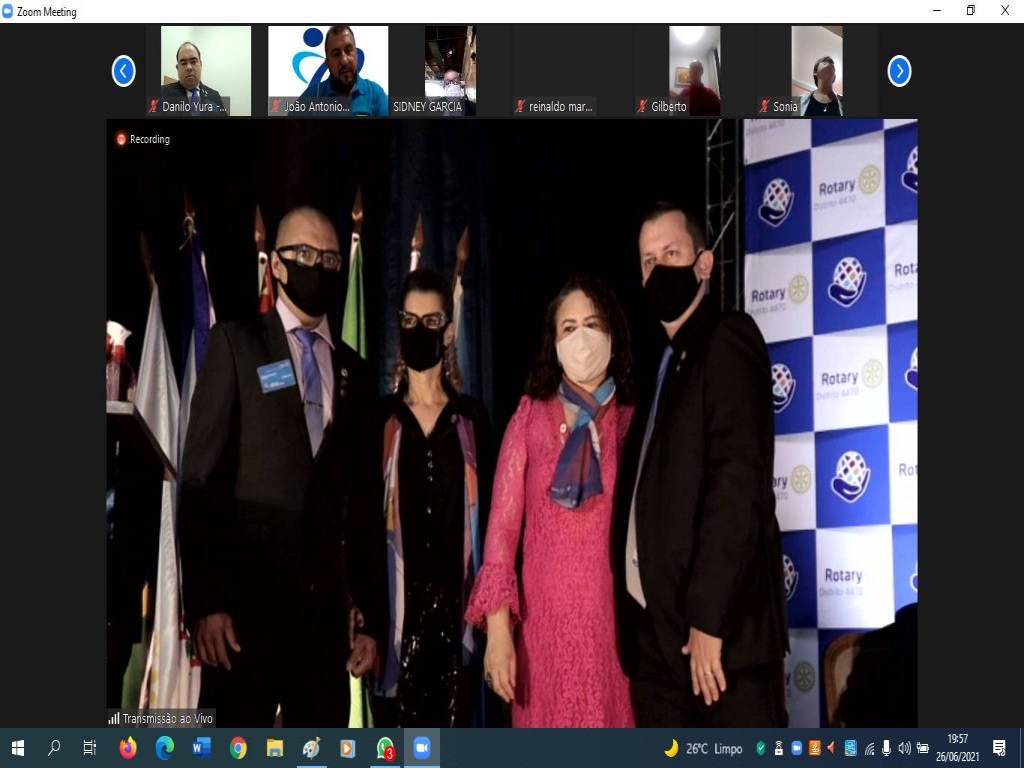Open Windows taskbar search

[54, 748]
